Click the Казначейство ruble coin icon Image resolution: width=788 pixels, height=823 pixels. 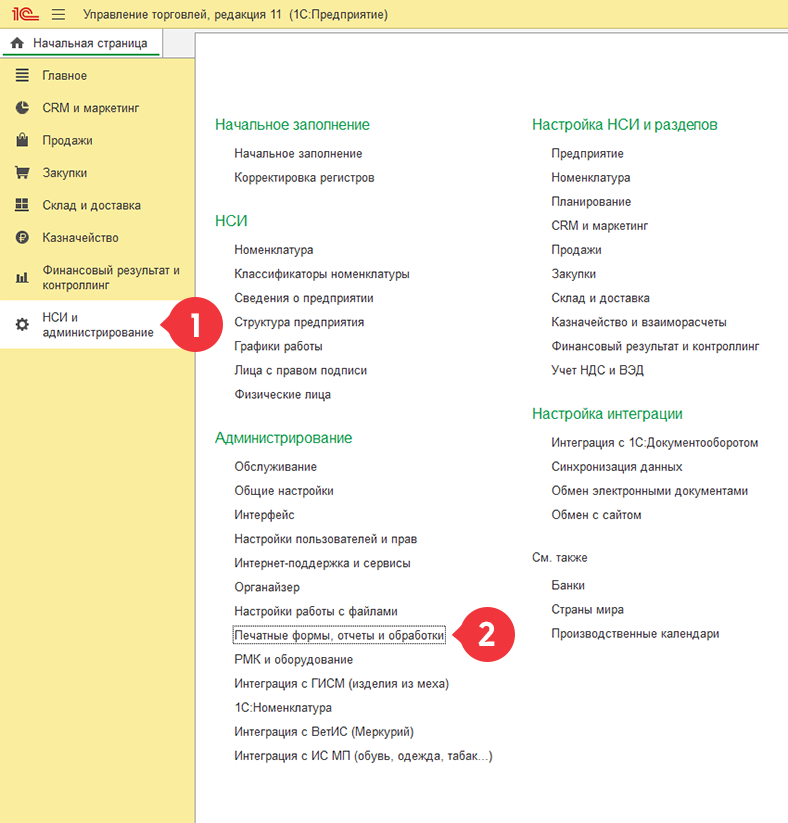[x=22, y=238]
